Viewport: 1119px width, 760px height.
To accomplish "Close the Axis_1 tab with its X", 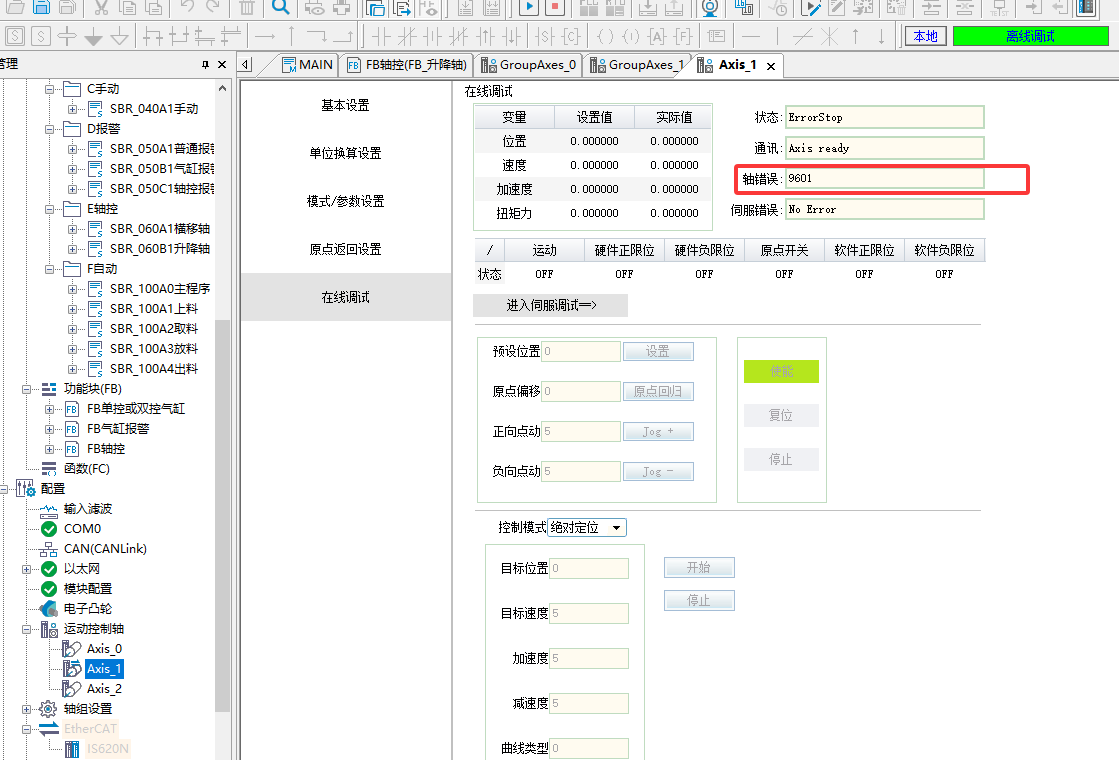I will pos(771,66).
